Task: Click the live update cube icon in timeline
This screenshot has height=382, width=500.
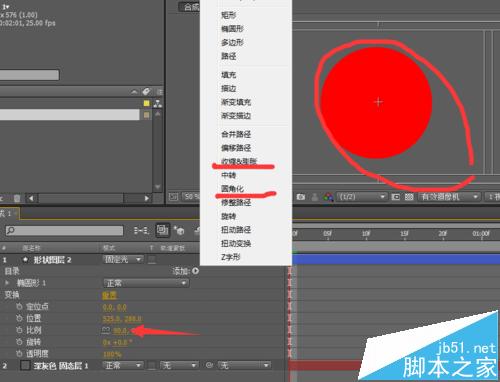Action: tap(180, 230)
